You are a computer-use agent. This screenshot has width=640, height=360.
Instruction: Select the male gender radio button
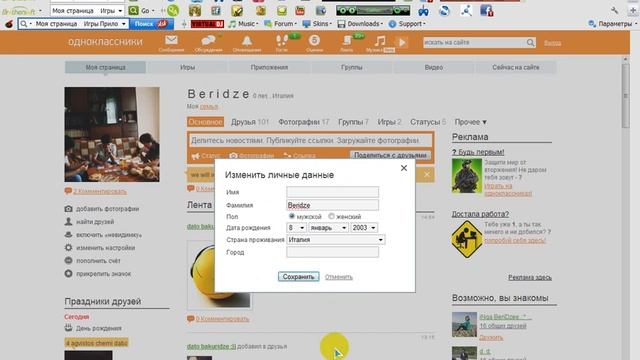coord(291,216)
